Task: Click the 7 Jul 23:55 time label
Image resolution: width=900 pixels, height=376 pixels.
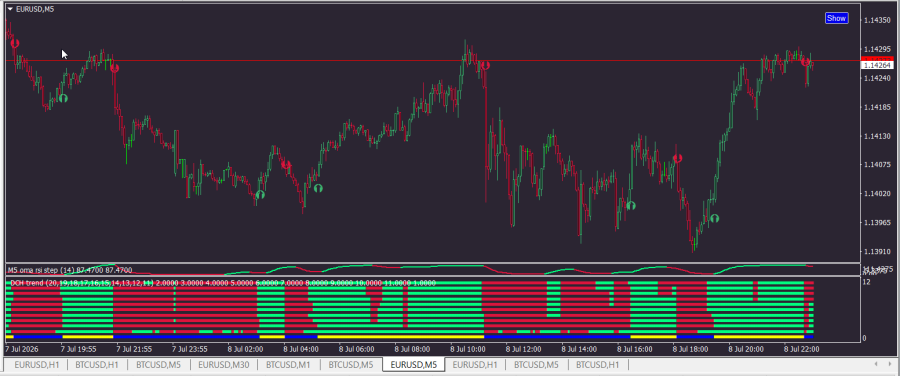Action: (x=190, y=349)
